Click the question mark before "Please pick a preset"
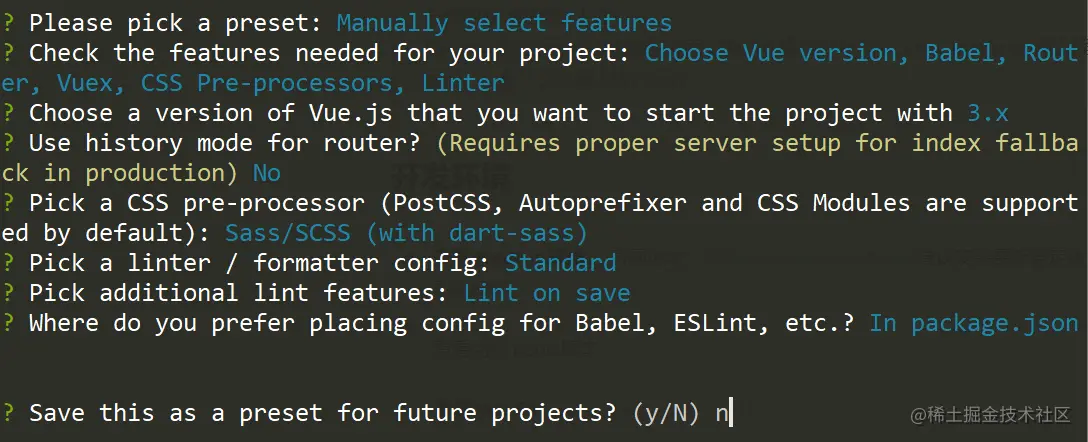 click(x=7, y=23)
